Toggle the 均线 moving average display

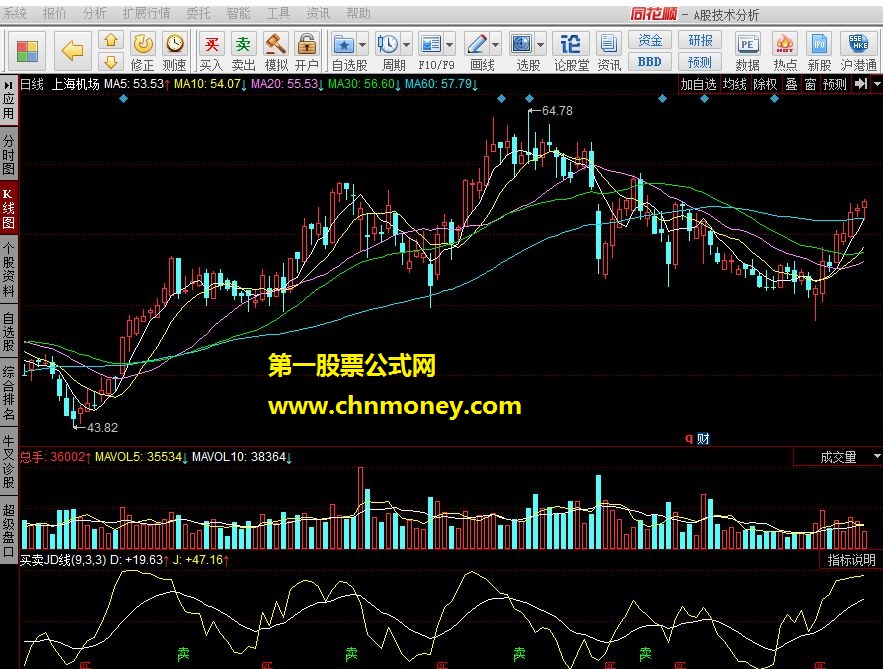(x=734, y=84)
